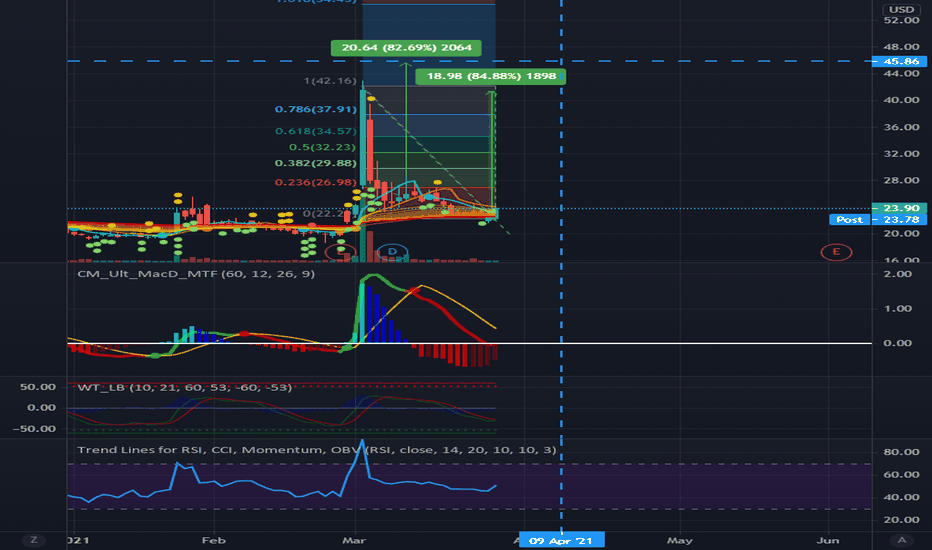Select the Trend Lines for RSI indicator title

click(317, 450)
